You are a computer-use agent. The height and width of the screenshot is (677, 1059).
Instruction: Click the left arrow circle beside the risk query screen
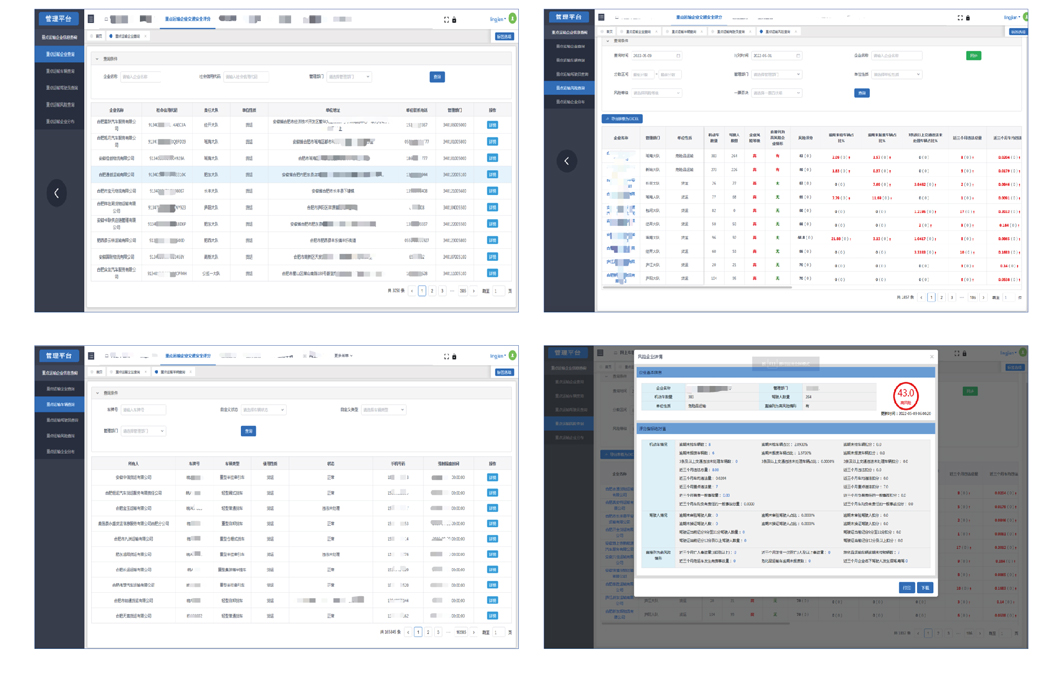click(567, 161)
